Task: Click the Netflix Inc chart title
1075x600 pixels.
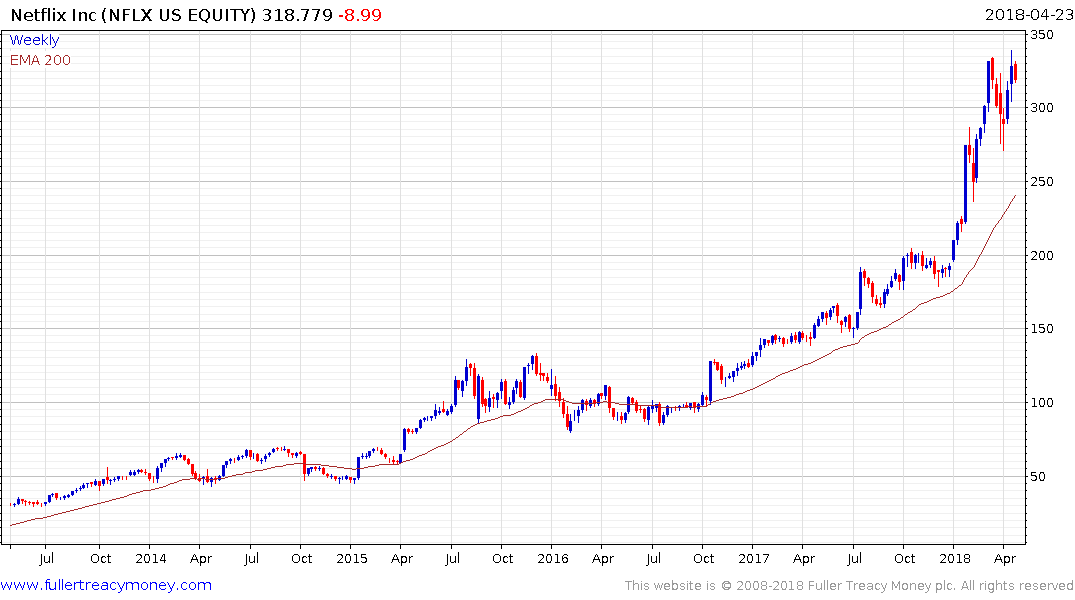Action: (x=134, y=15)
